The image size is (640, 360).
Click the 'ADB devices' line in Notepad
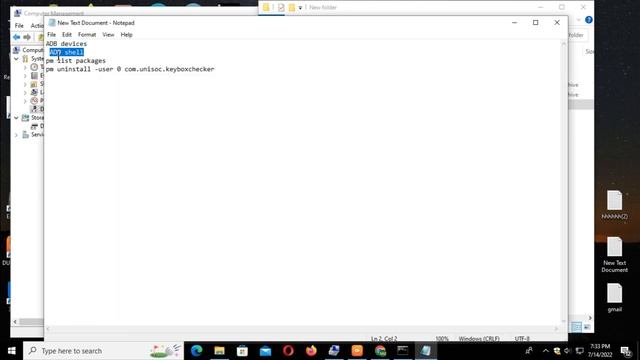[x=67, y=44]
